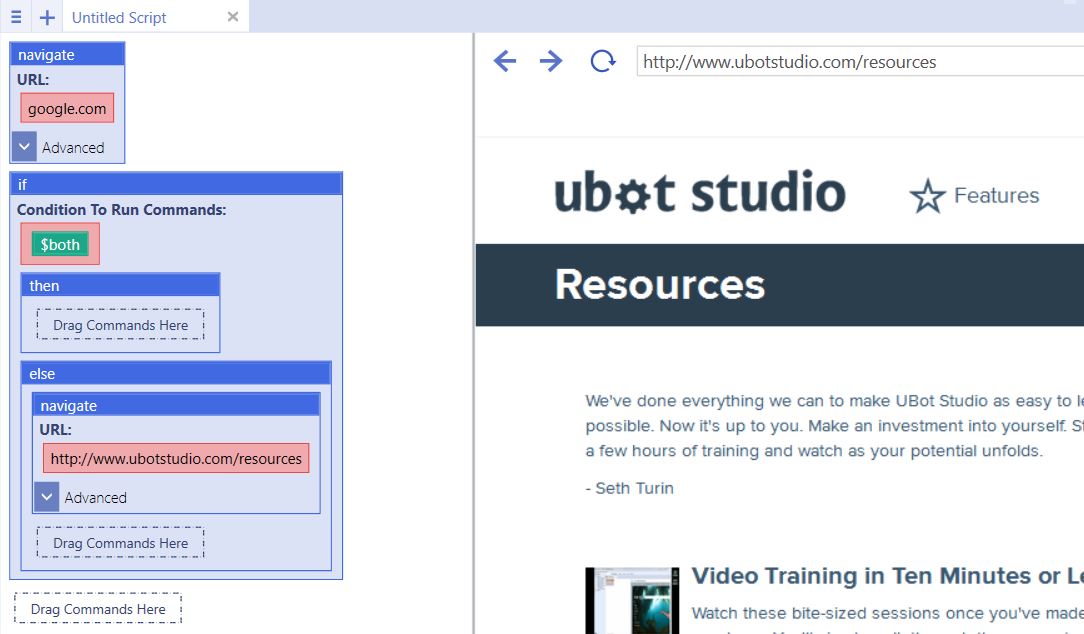Image resolution: width=1084 pixels, height=634 pixels.
Task: Click the ubot studio logo
Action: tap(700, 192)
